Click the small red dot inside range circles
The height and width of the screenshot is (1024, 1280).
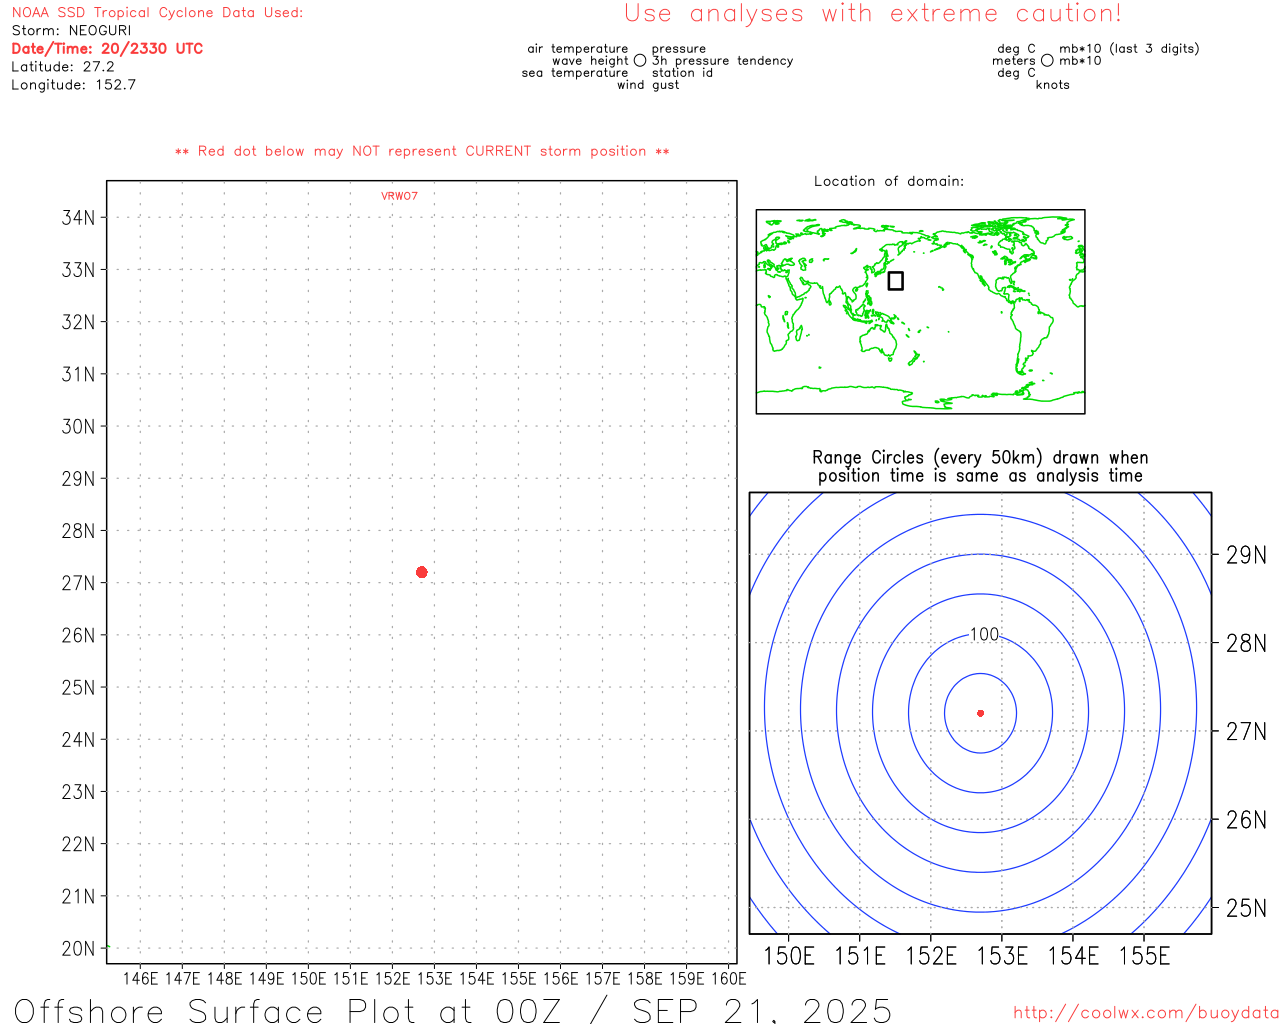[980, 713]
